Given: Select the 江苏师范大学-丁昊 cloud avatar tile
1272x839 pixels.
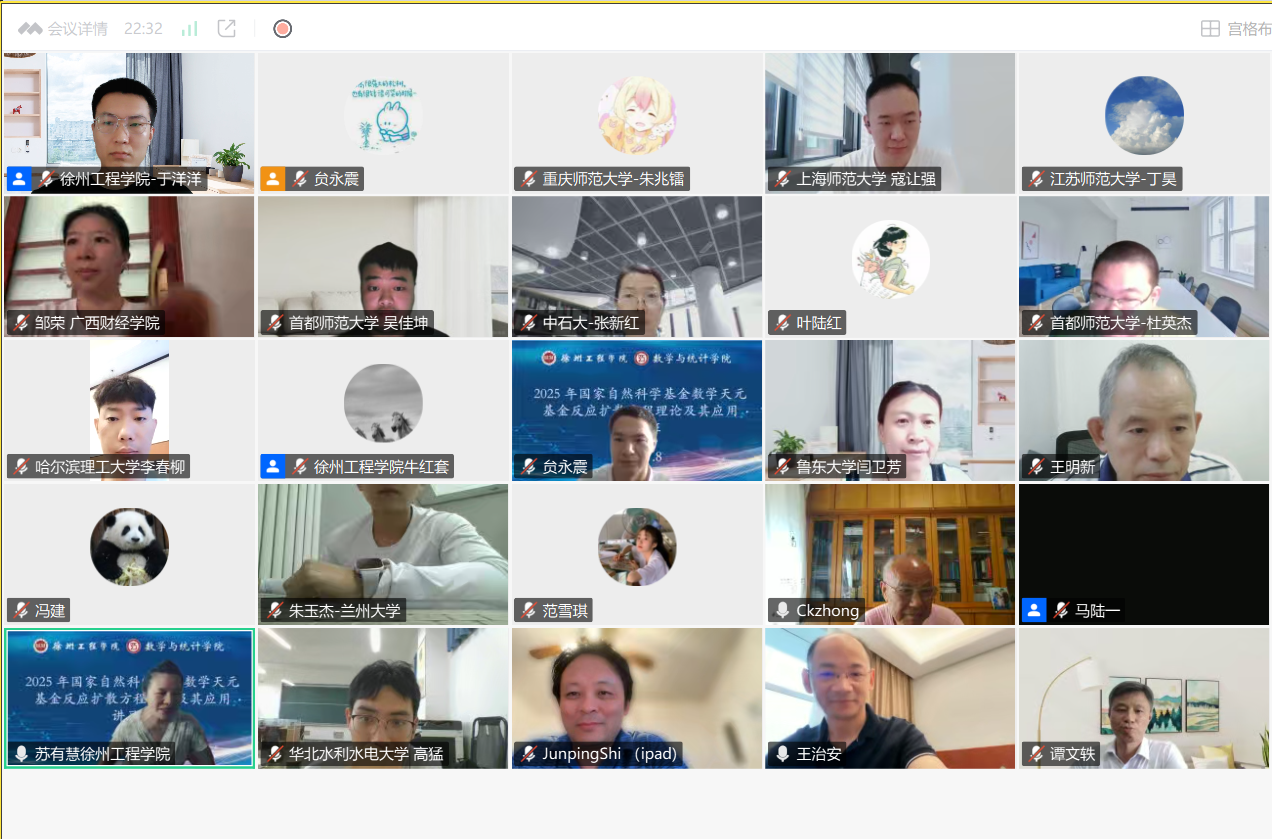Looking at the screenshot, I should [x=1144, y=115].
